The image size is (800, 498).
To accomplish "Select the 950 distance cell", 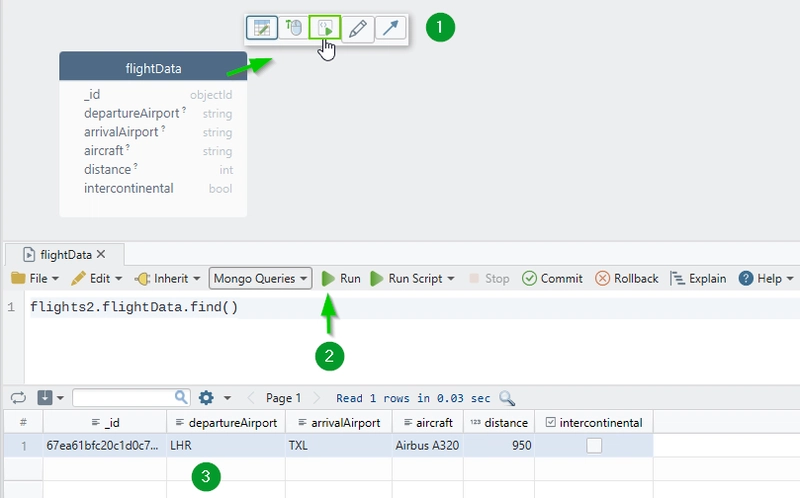I will [498, 445].
